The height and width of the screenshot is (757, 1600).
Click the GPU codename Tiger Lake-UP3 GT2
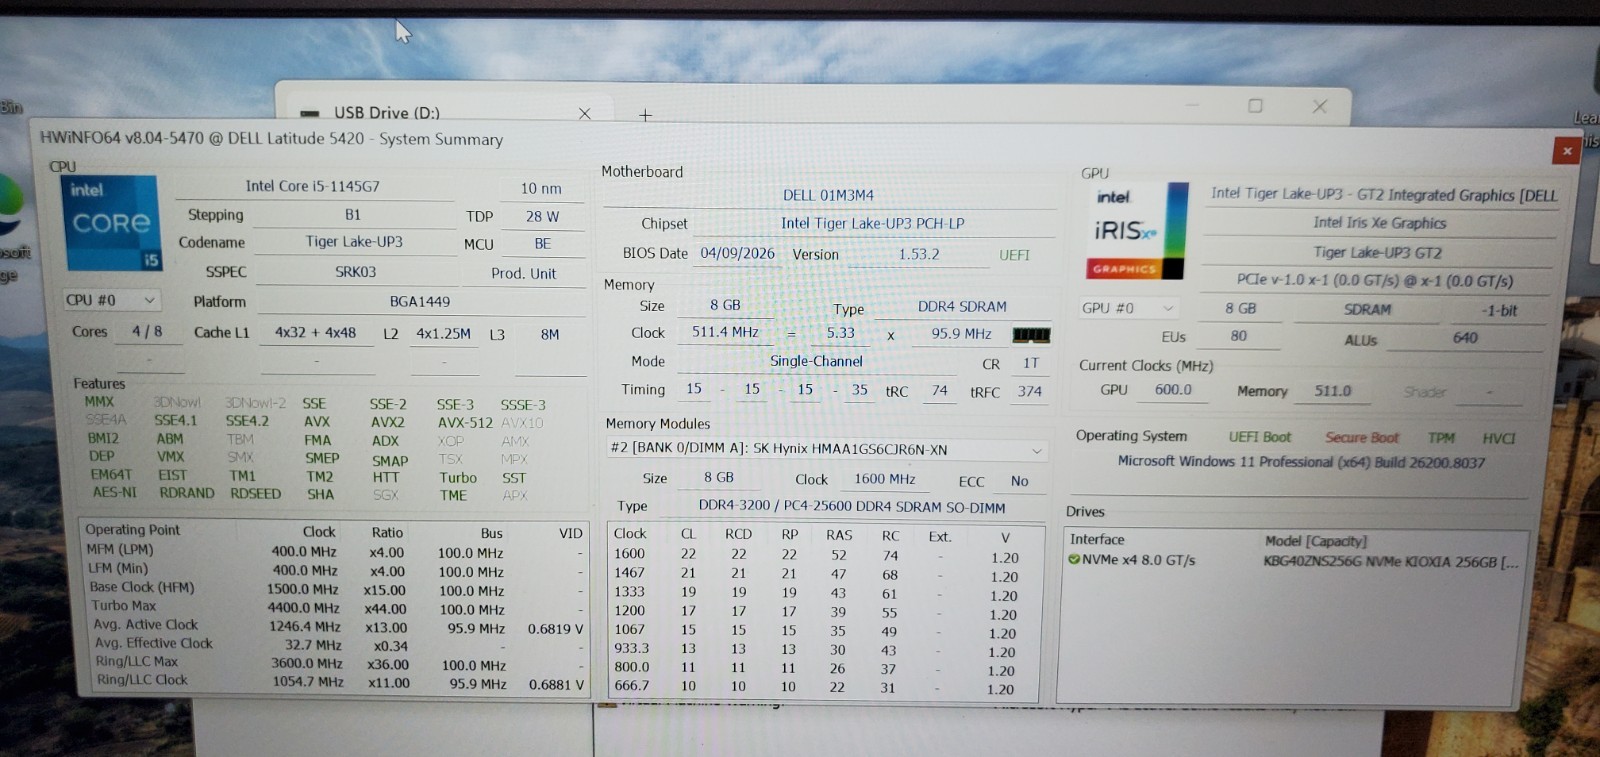[x=1377, y=252]
